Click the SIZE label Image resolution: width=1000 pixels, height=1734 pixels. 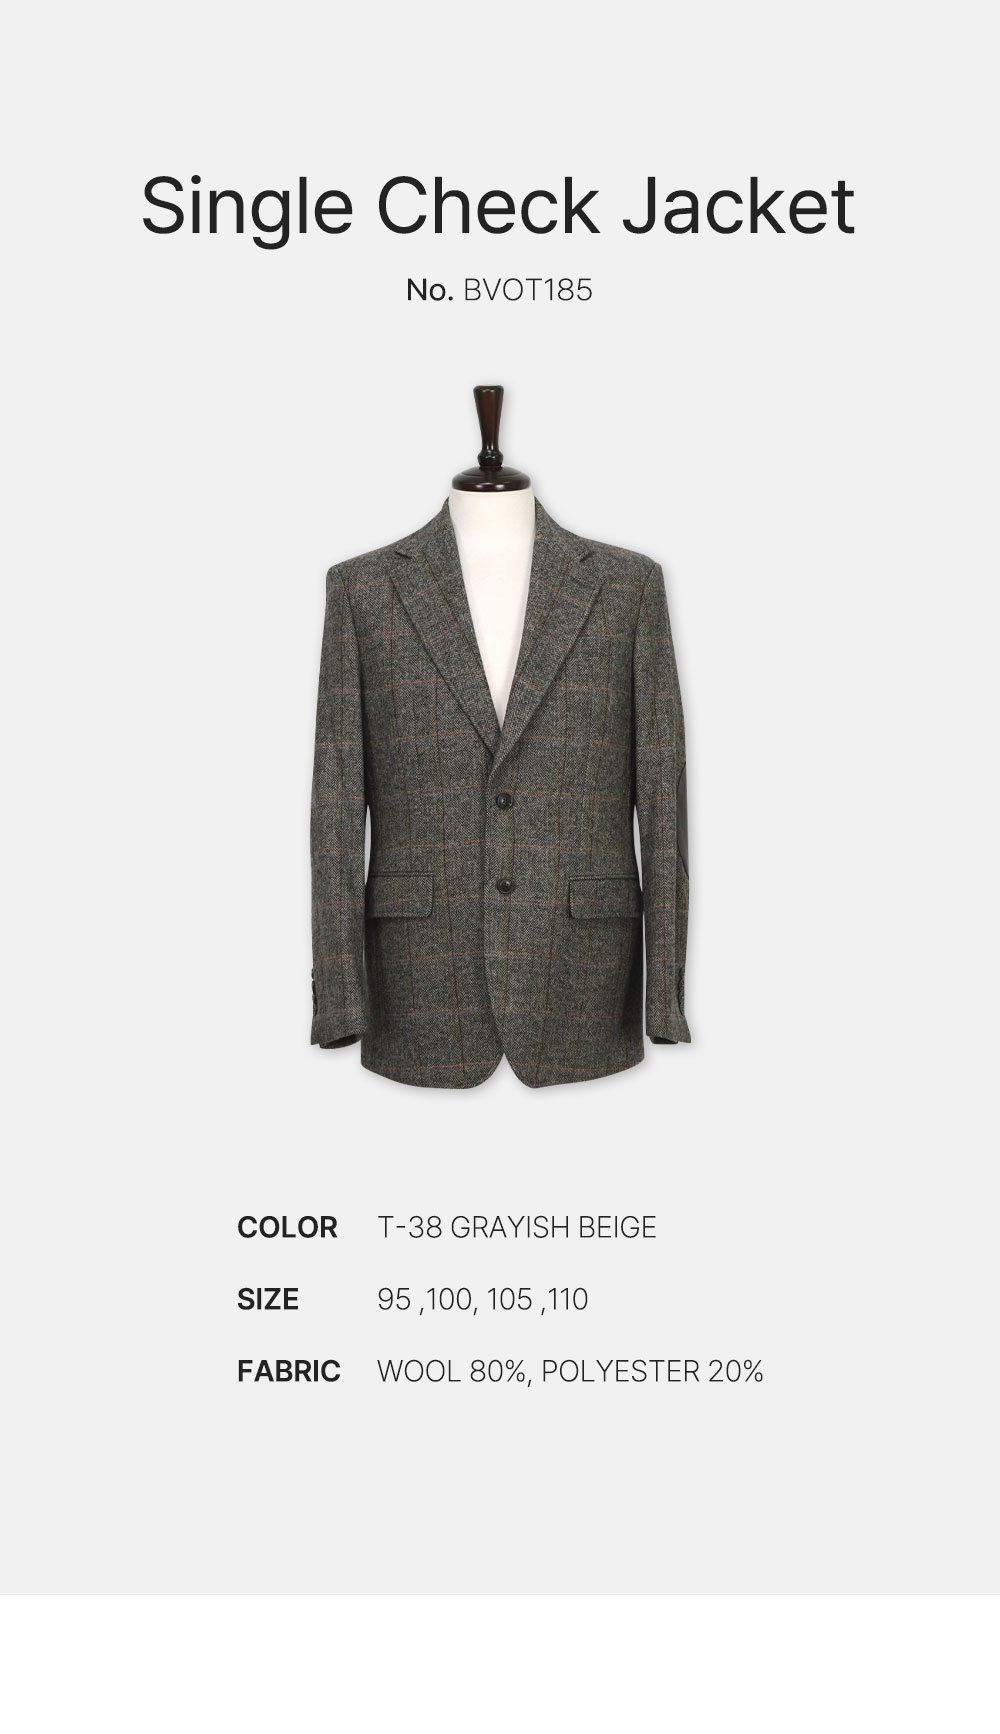coord(268,1300)
